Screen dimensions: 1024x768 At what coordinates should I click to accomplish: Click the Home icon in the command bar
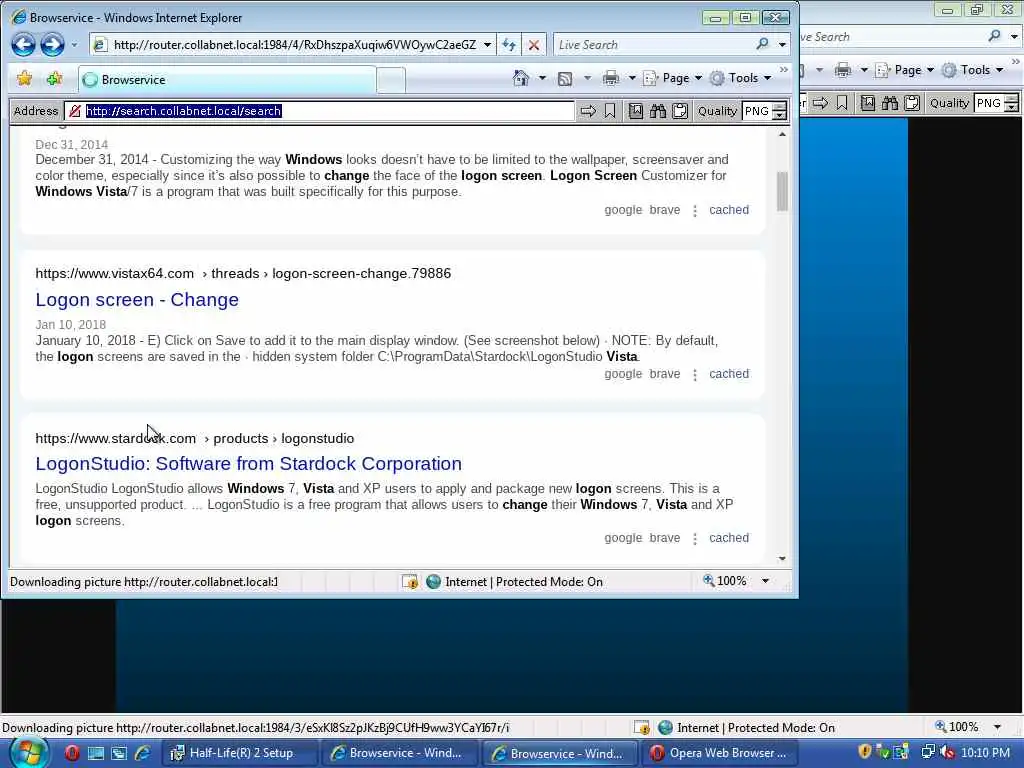520,78
